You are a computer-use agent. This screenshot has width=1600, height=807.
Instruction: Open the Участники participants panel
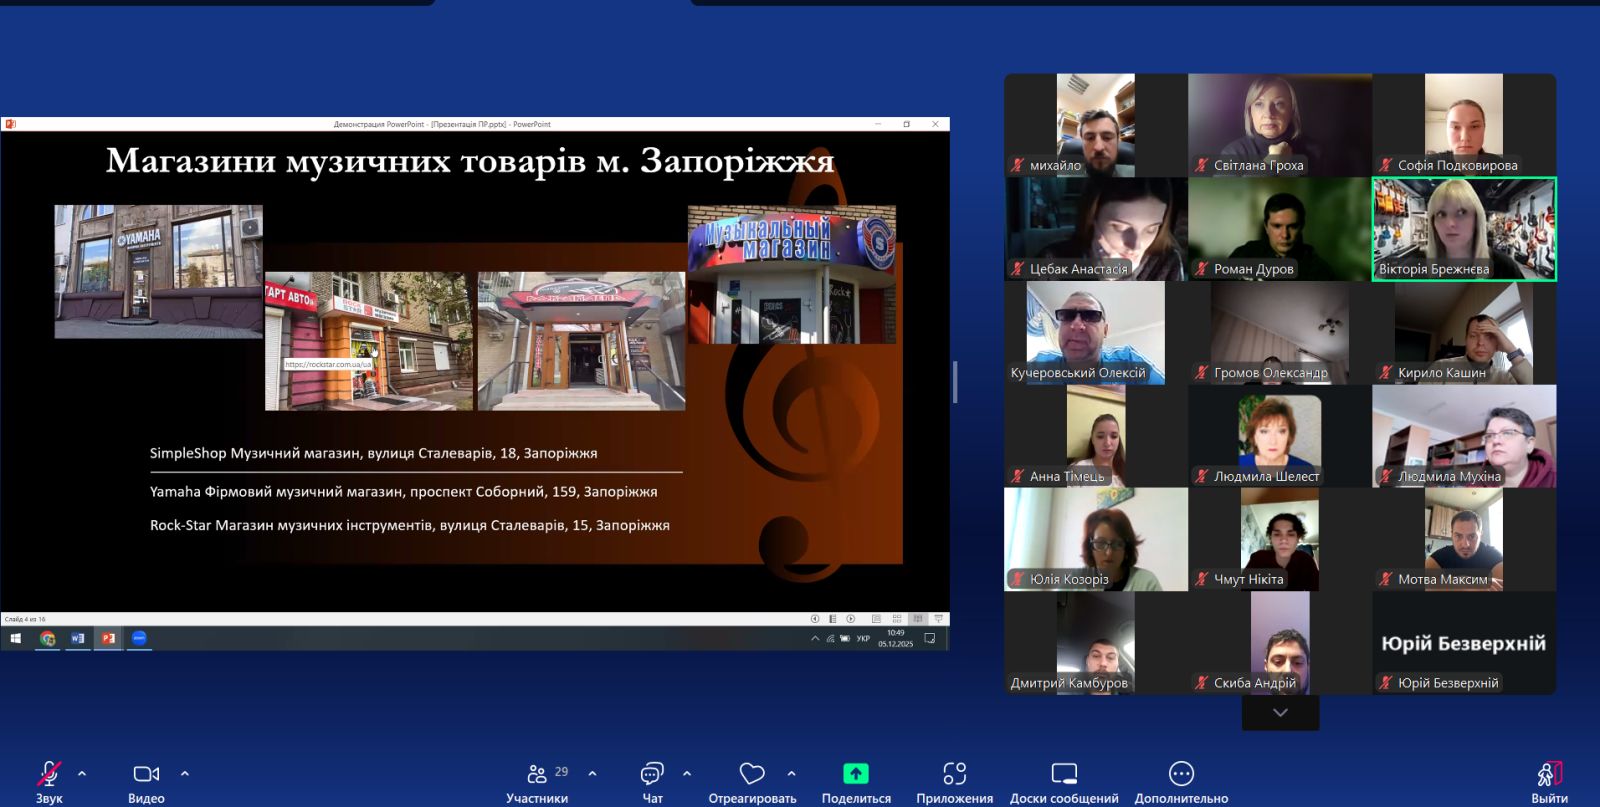pyautogui.click(x=537, y=775)
